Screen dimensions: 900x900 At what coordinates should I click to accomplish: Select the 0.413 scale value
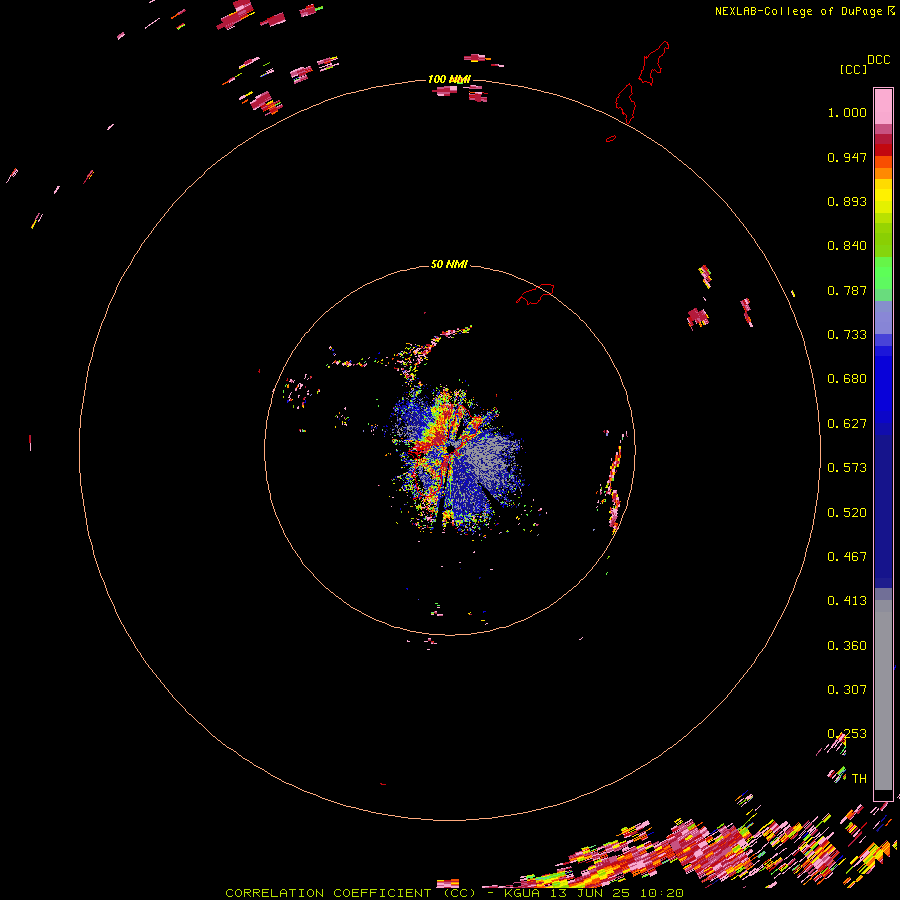pos(847,601)
